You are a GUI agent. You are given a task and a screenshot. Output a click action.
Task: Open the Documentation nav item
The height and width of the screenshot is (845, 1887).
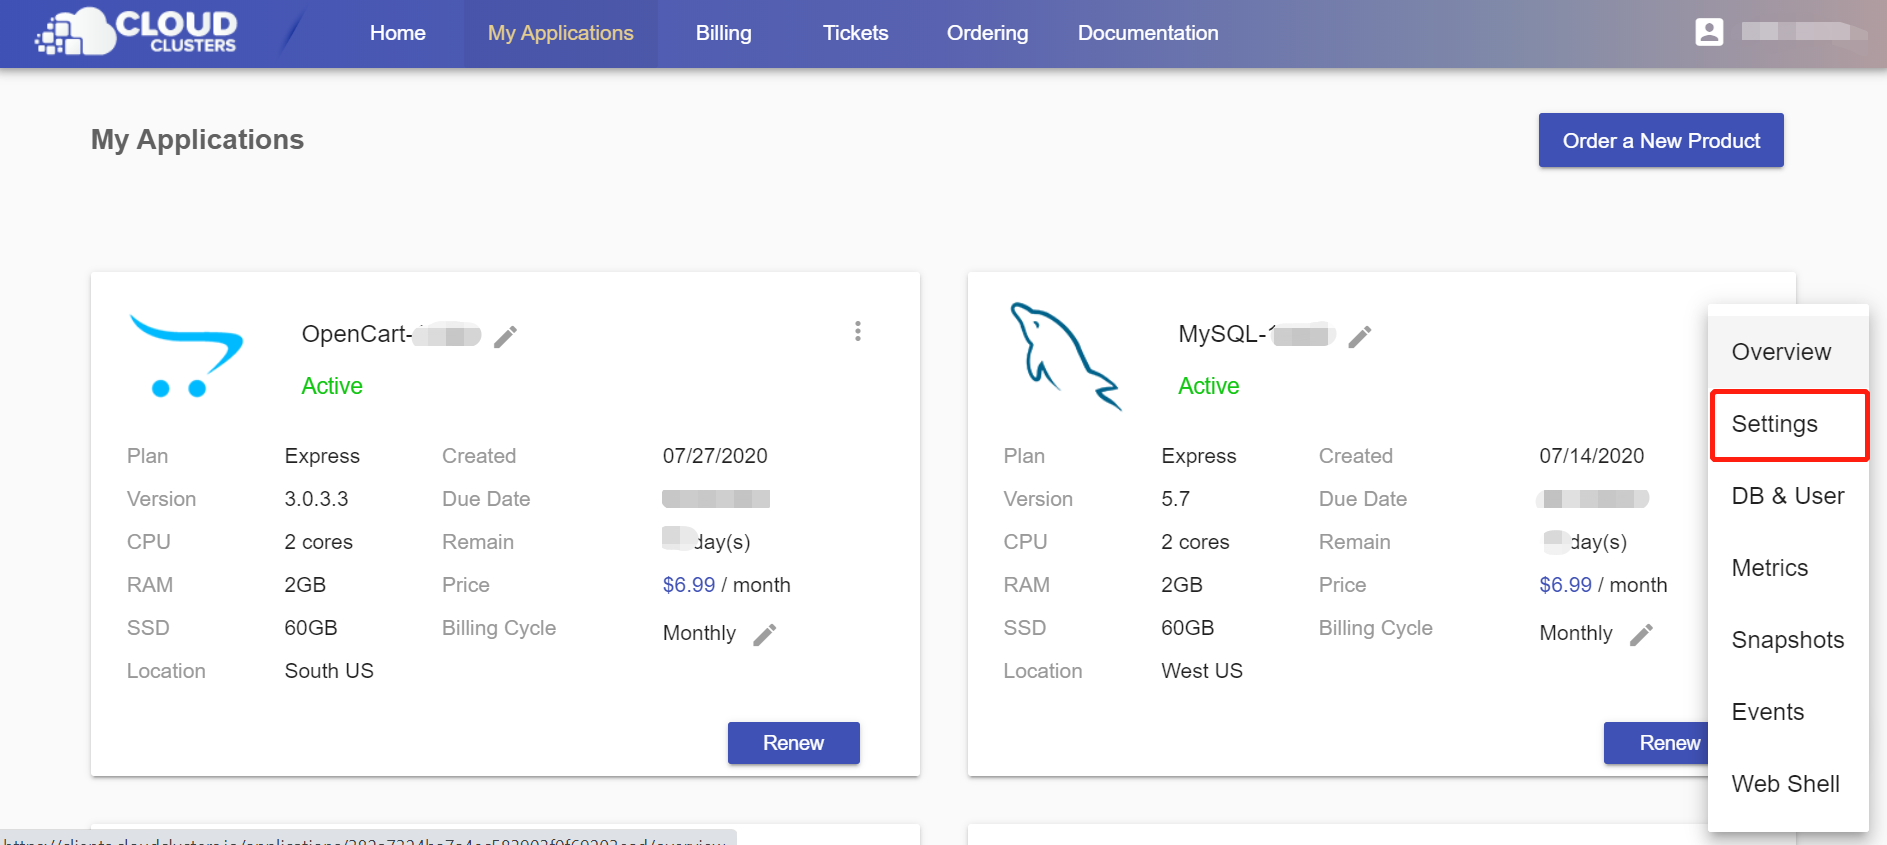click(1148, 33)
